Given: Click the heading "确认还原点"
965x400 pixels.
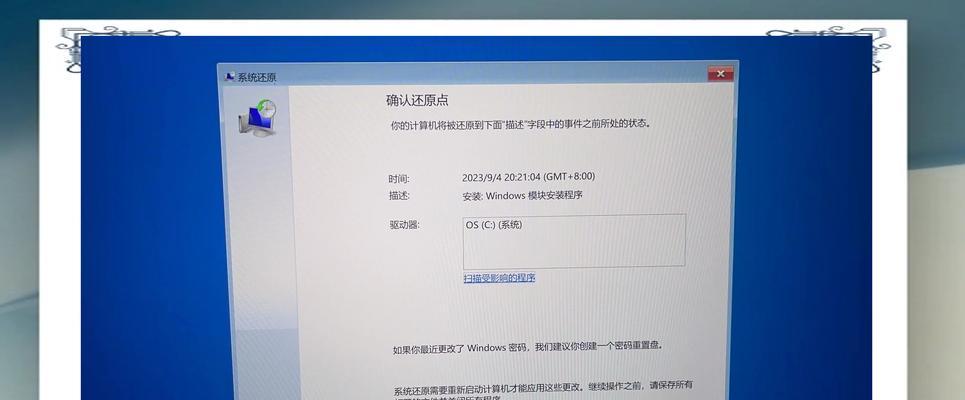Looking at the screenshot, I should [417, 100].
